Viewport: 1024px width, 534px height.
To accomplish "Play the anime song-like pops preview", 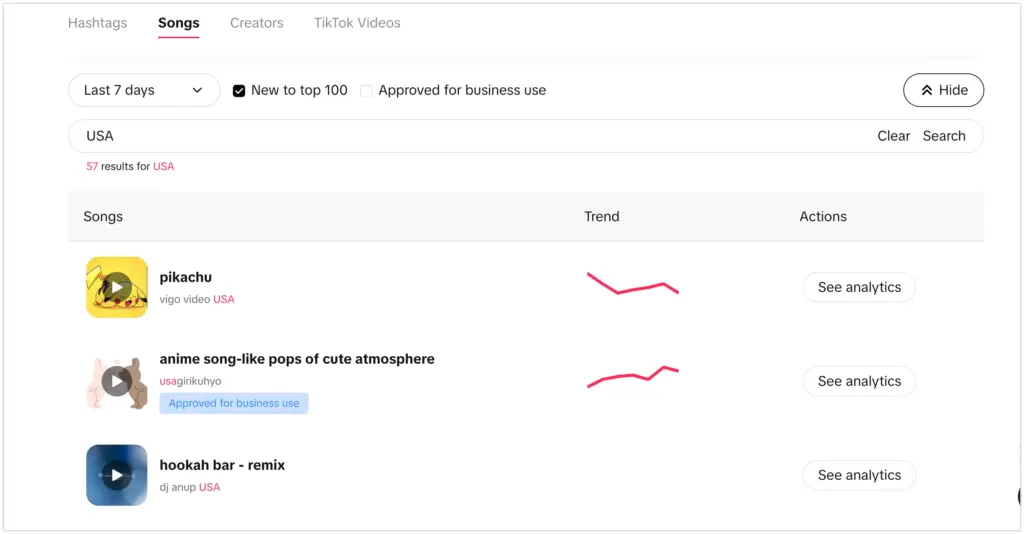I will 117,381.
